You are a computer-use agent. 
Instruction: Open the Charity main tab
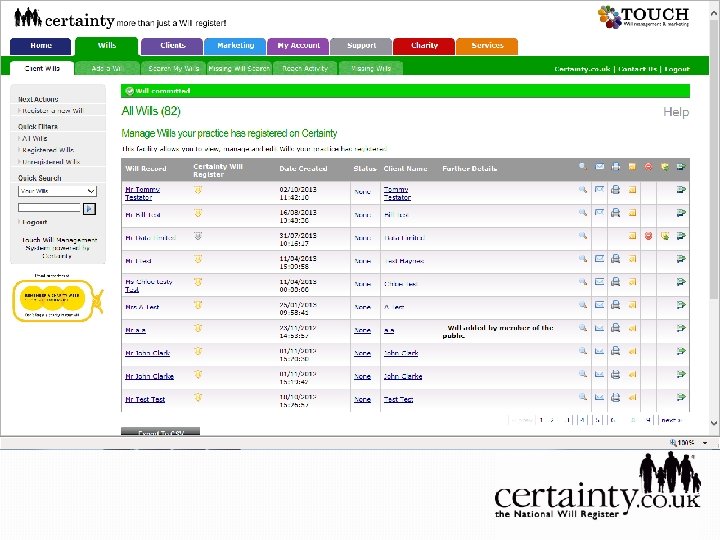tap(424, 46)
